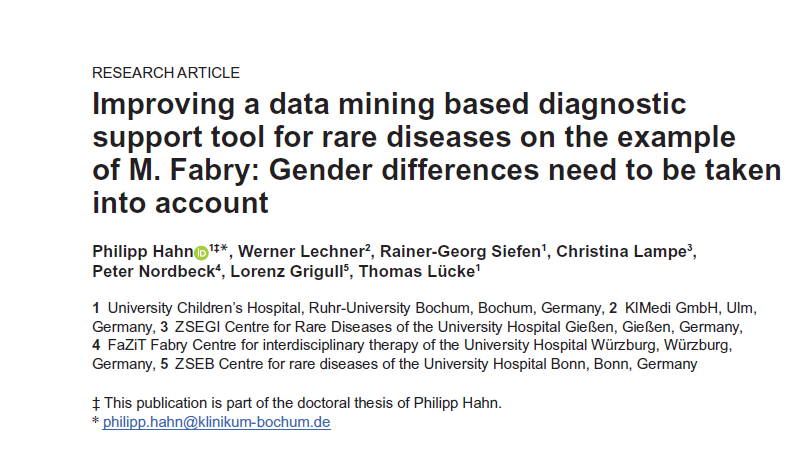This screenshot has width=808, height=454.
Task: Click the KIMedi GmbH, Ulm affiliation
Action: [690, 308]
